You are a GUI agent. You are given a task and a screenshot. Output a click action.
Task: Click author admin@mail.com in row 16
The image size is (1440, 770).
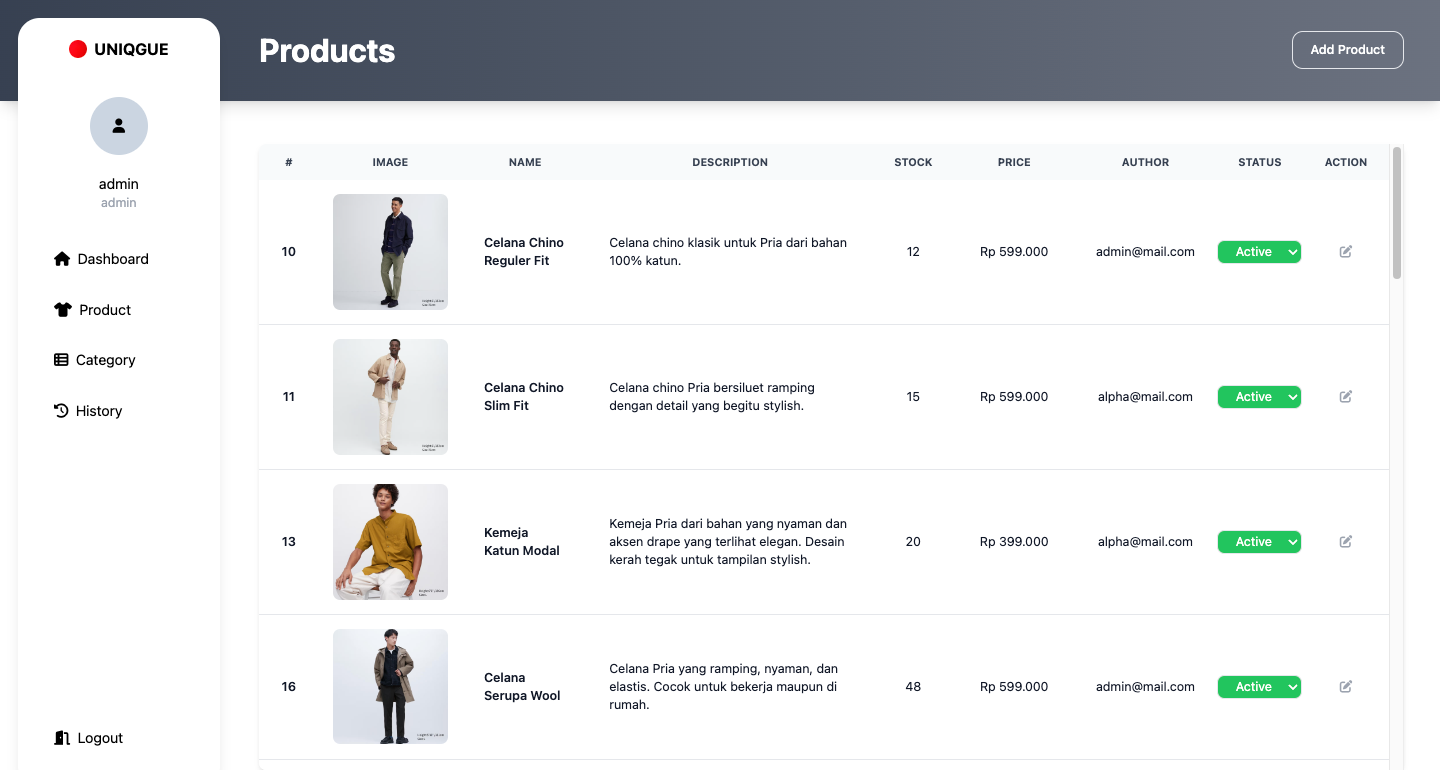[x=1145, y=687]
